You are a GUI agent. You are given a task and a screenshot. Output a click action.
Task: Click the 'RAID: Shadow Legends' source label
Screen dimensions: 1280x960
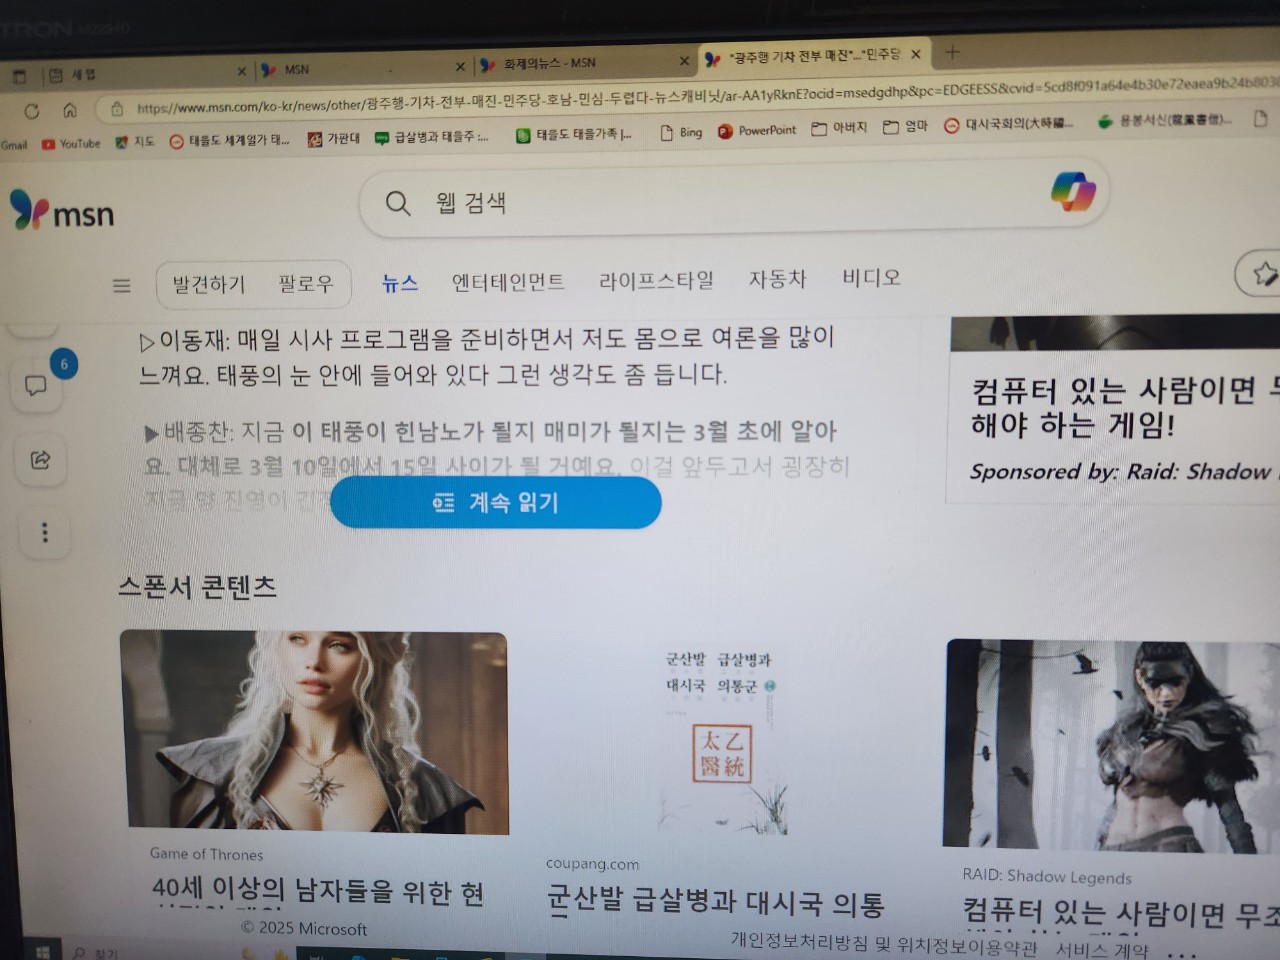[1047, 877]
